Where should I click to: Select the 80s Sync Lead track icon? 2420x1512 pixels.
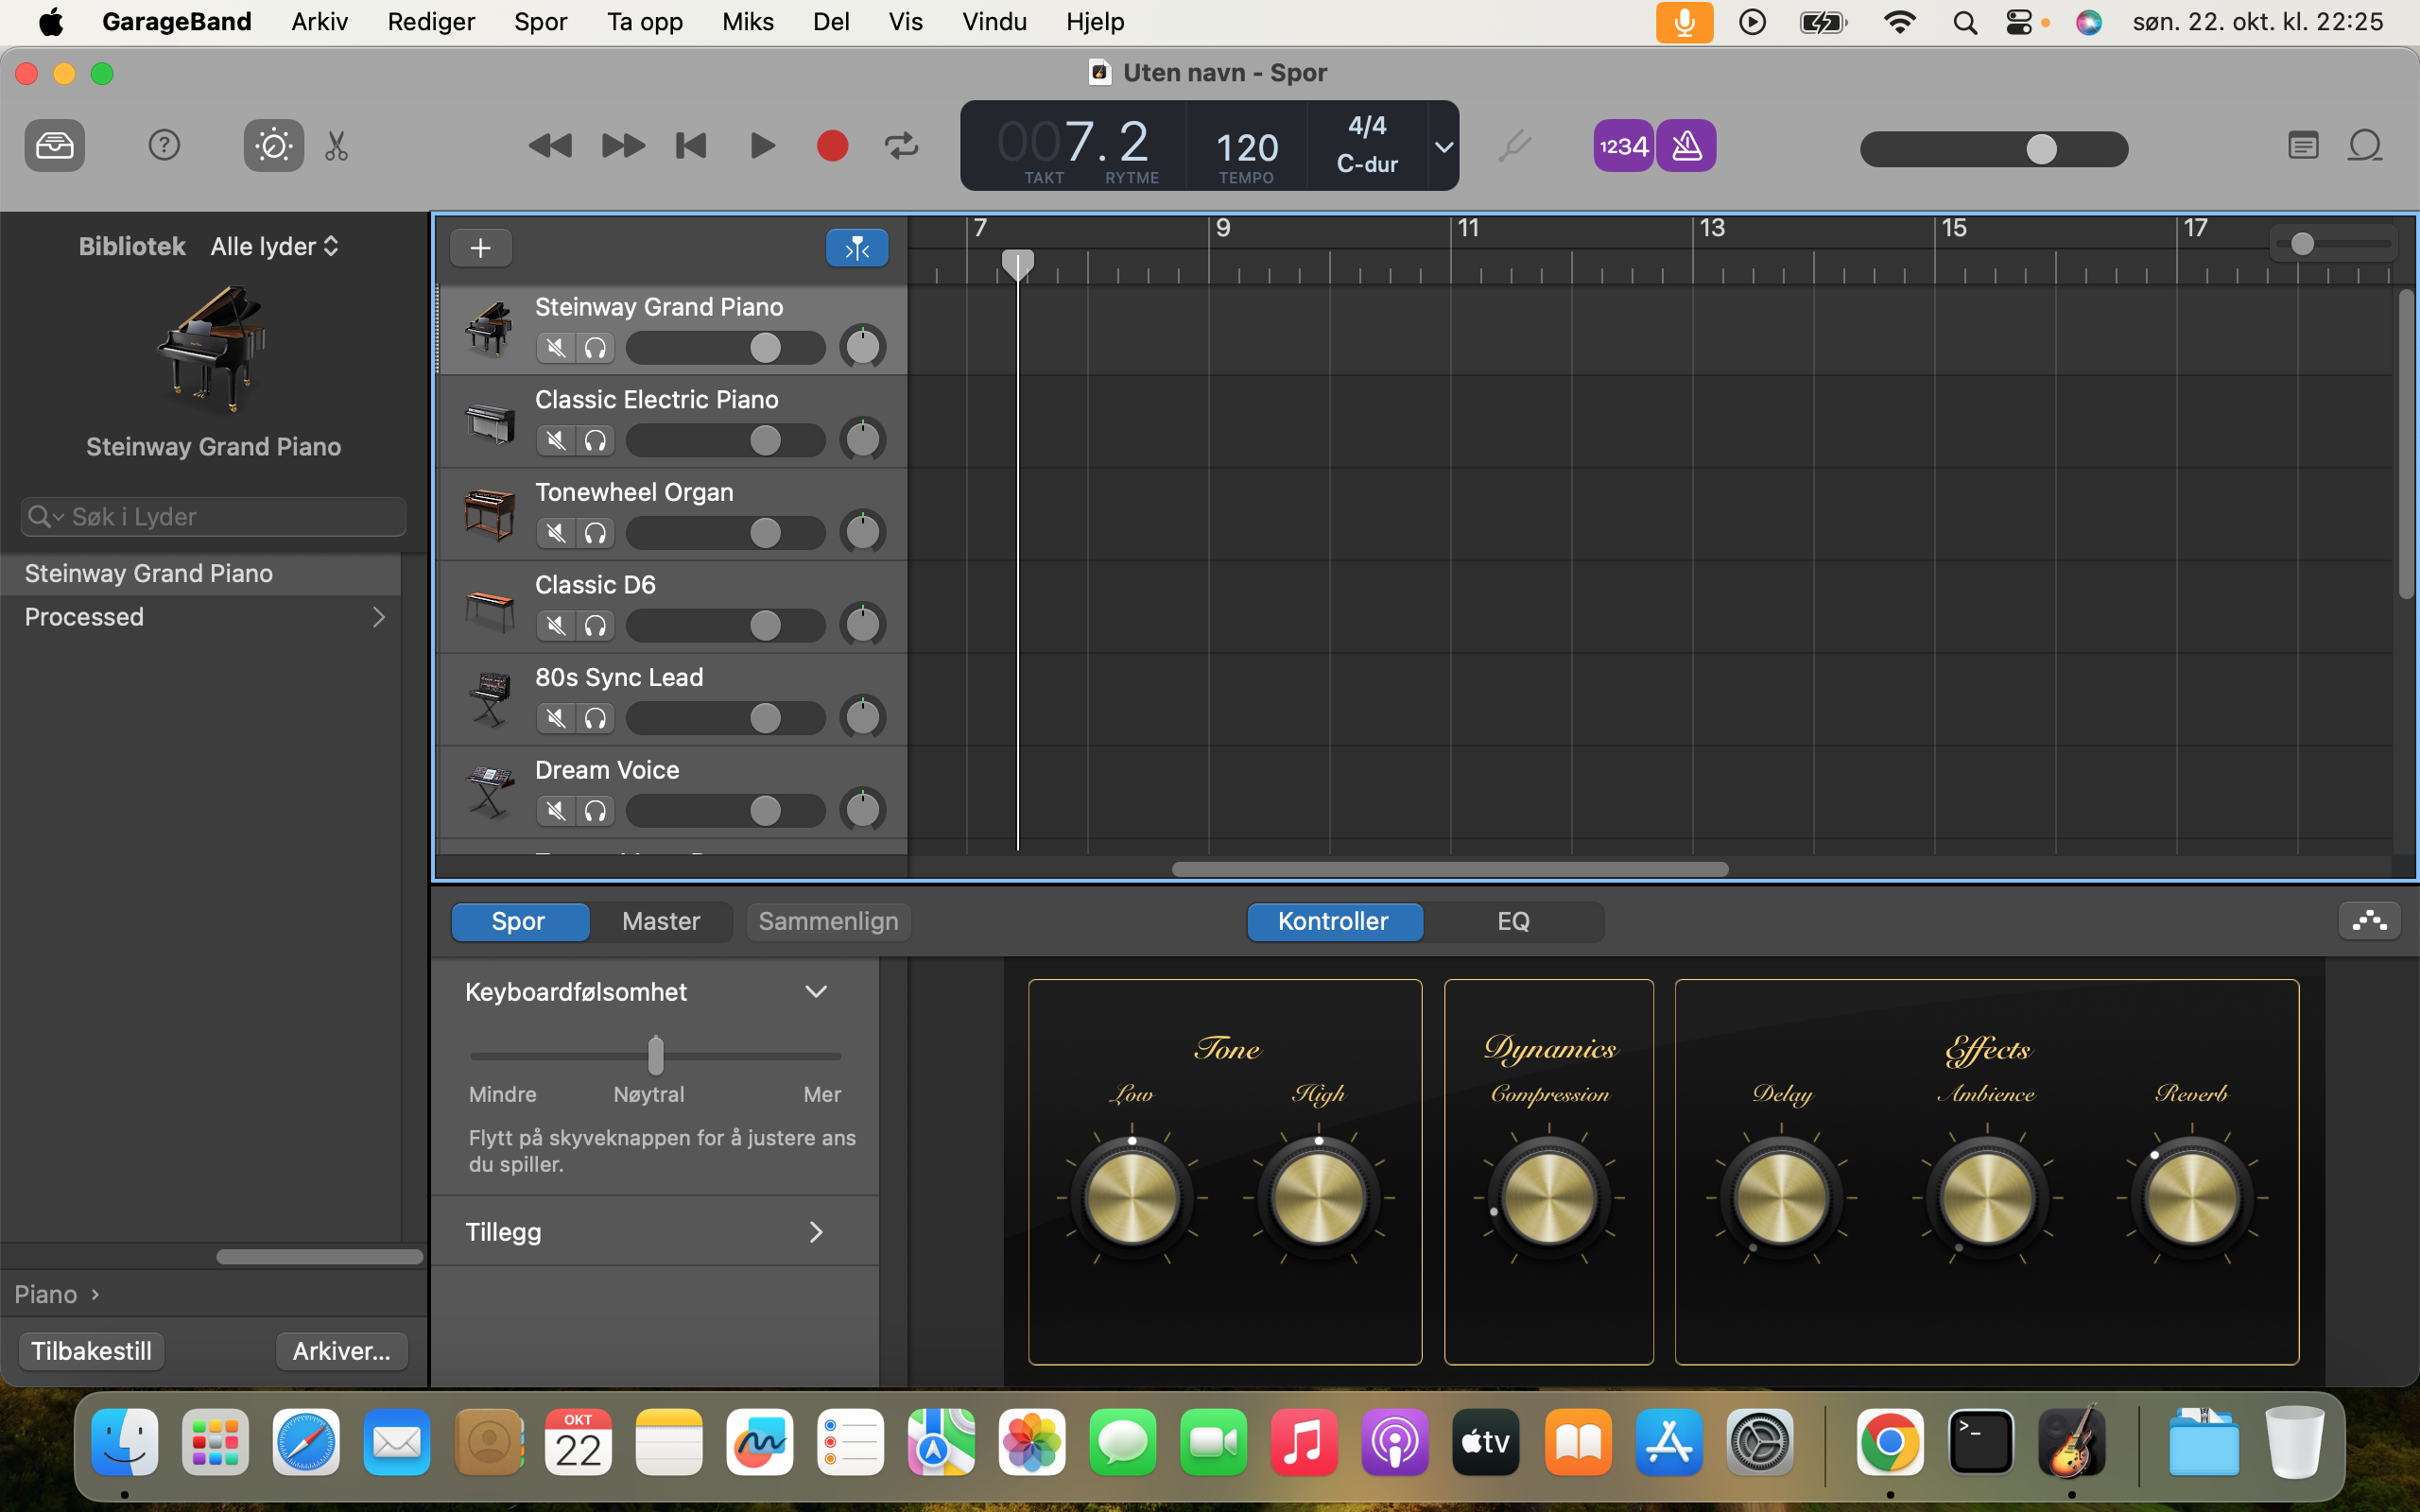[x=489, y=700]
